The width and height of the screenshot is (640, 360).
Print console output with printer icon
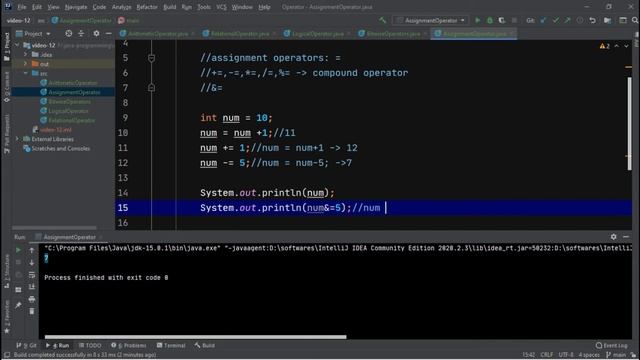click(31, 299)
